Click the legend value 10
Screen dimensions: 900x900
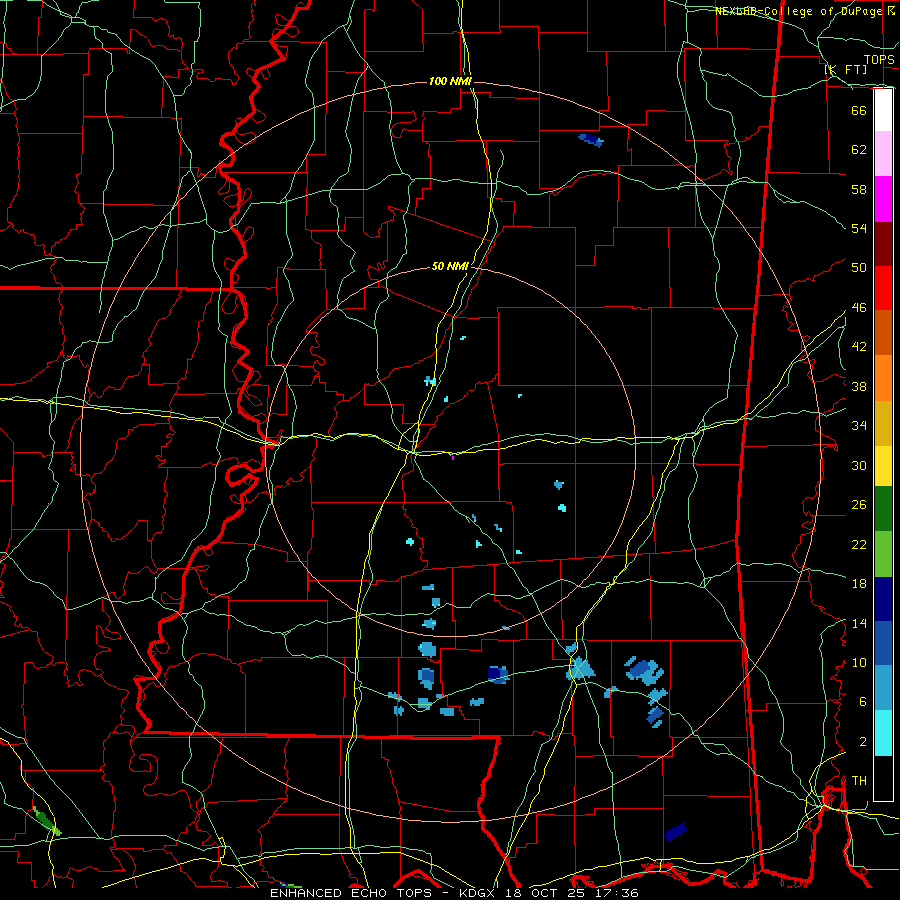point(859,662)
